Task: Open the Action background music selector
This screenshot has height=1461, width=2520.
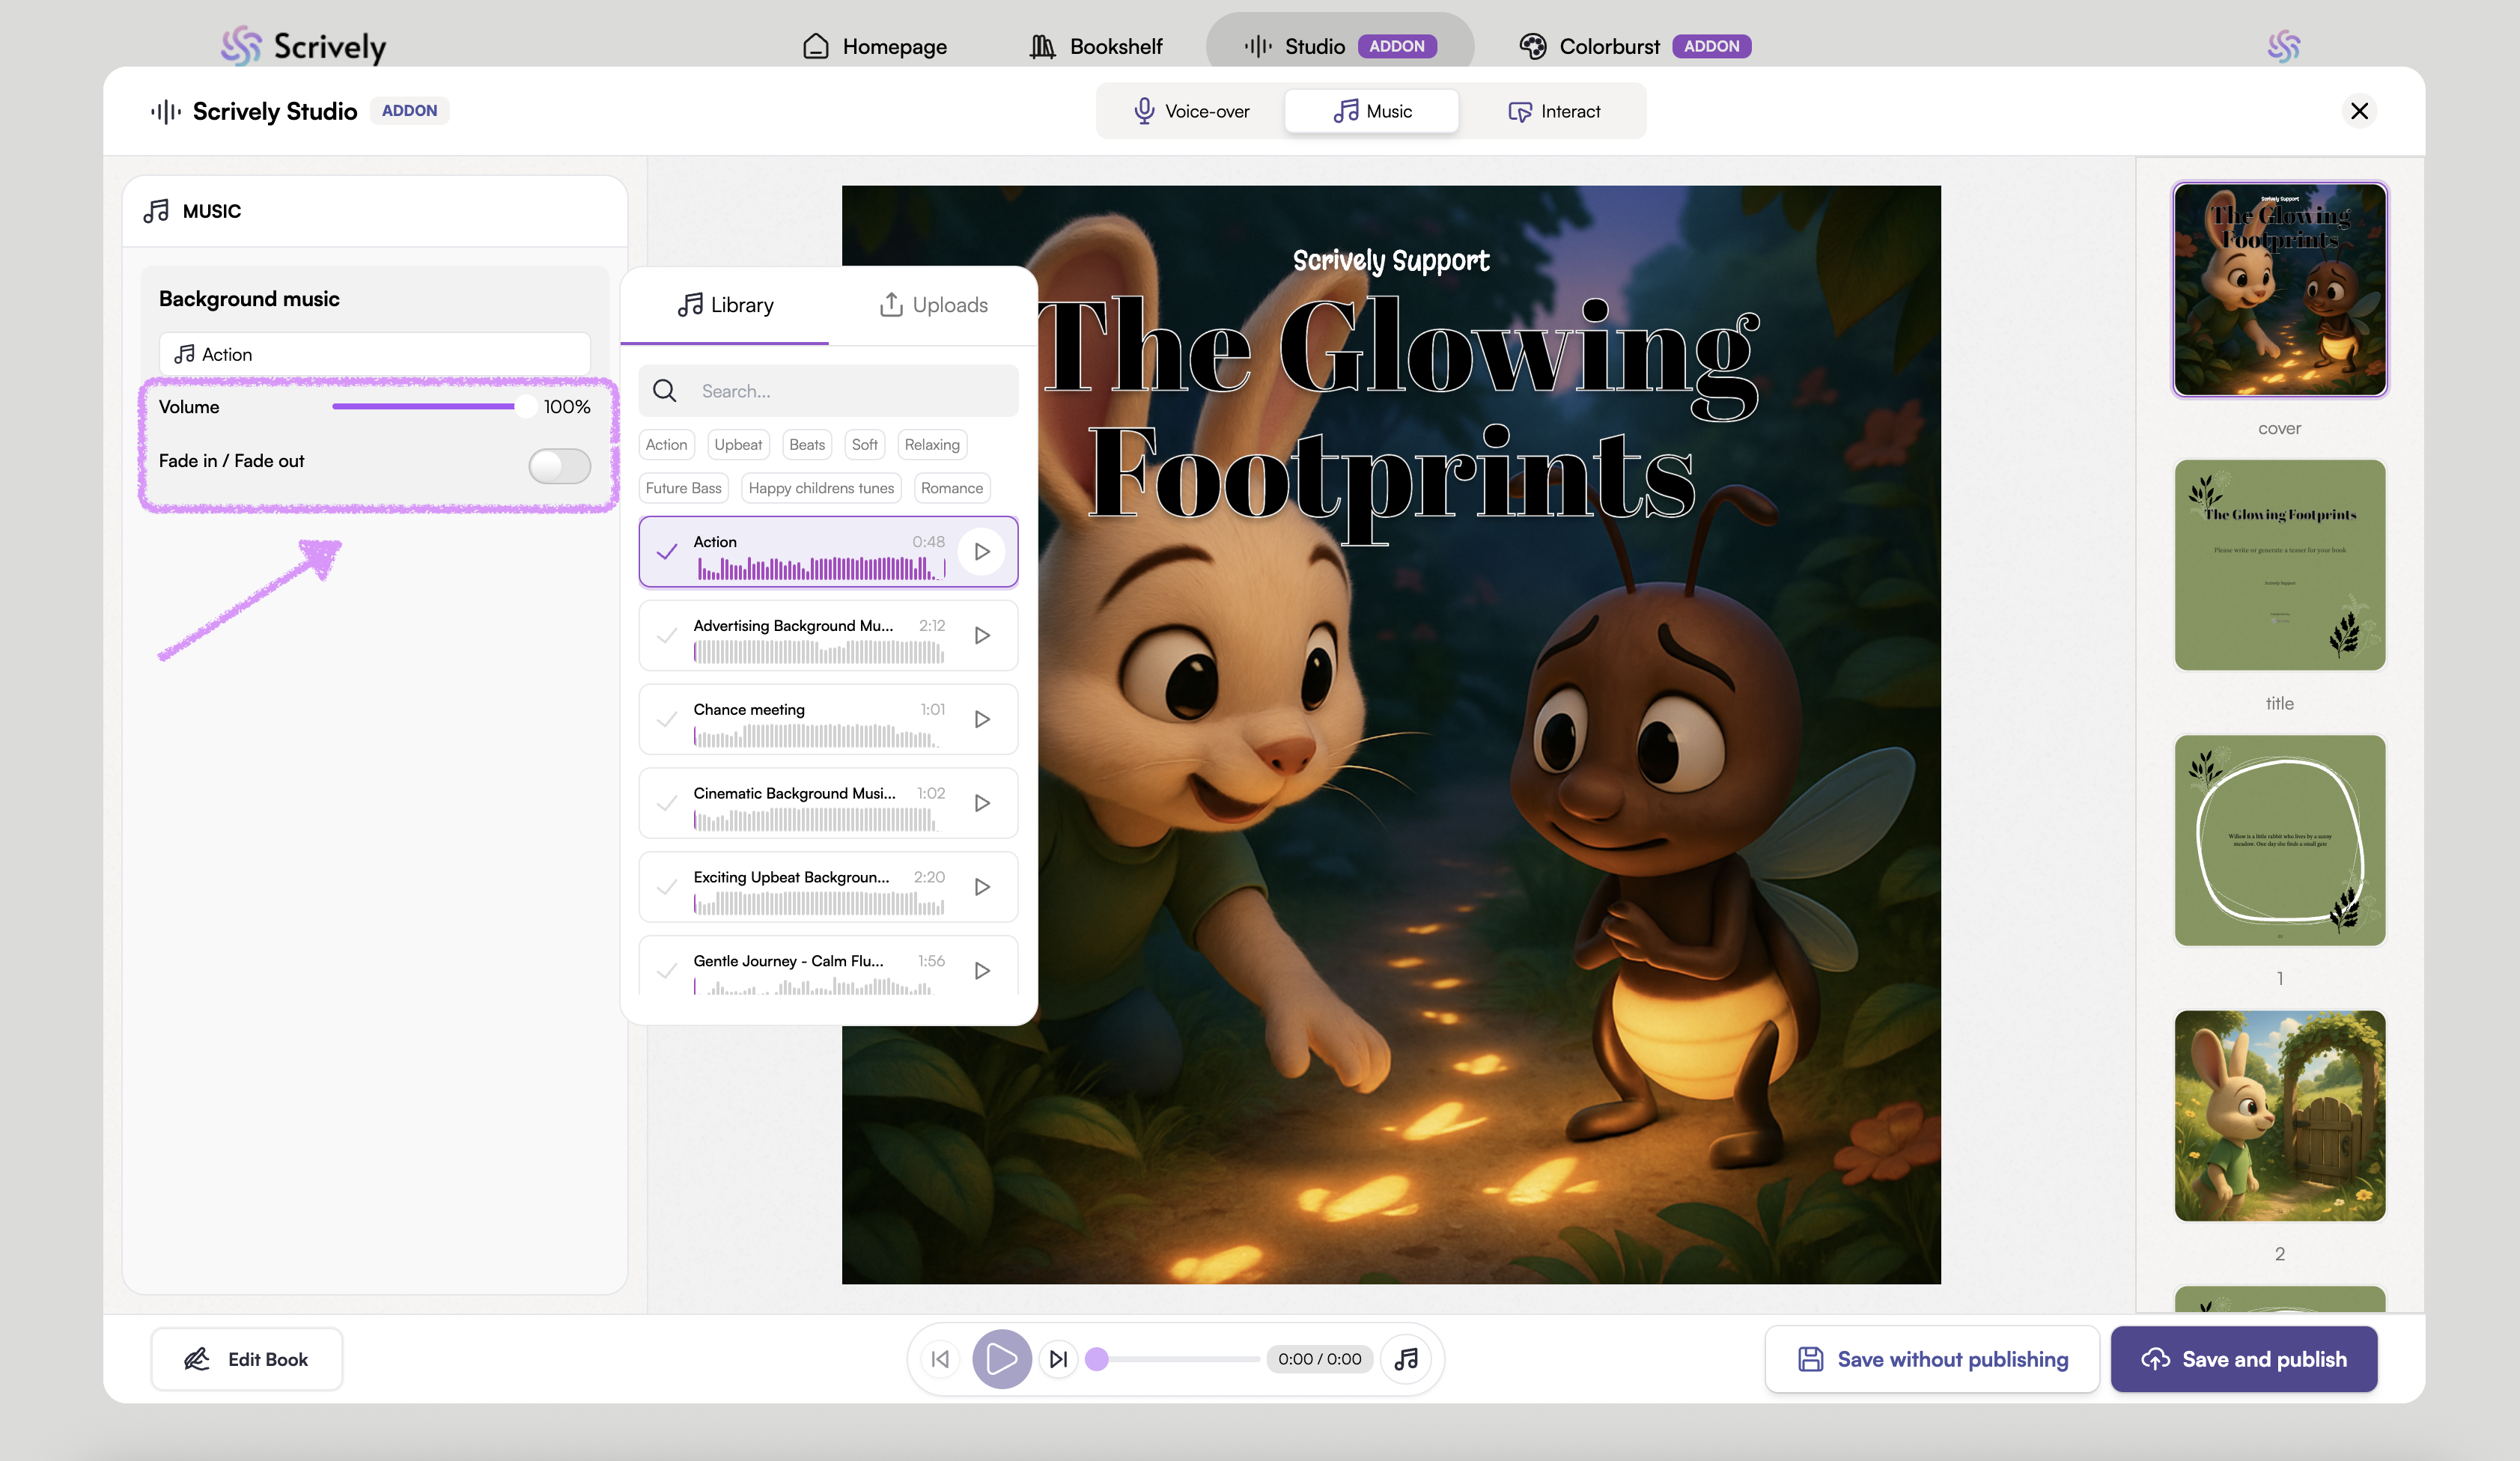Action: point(374,354)
